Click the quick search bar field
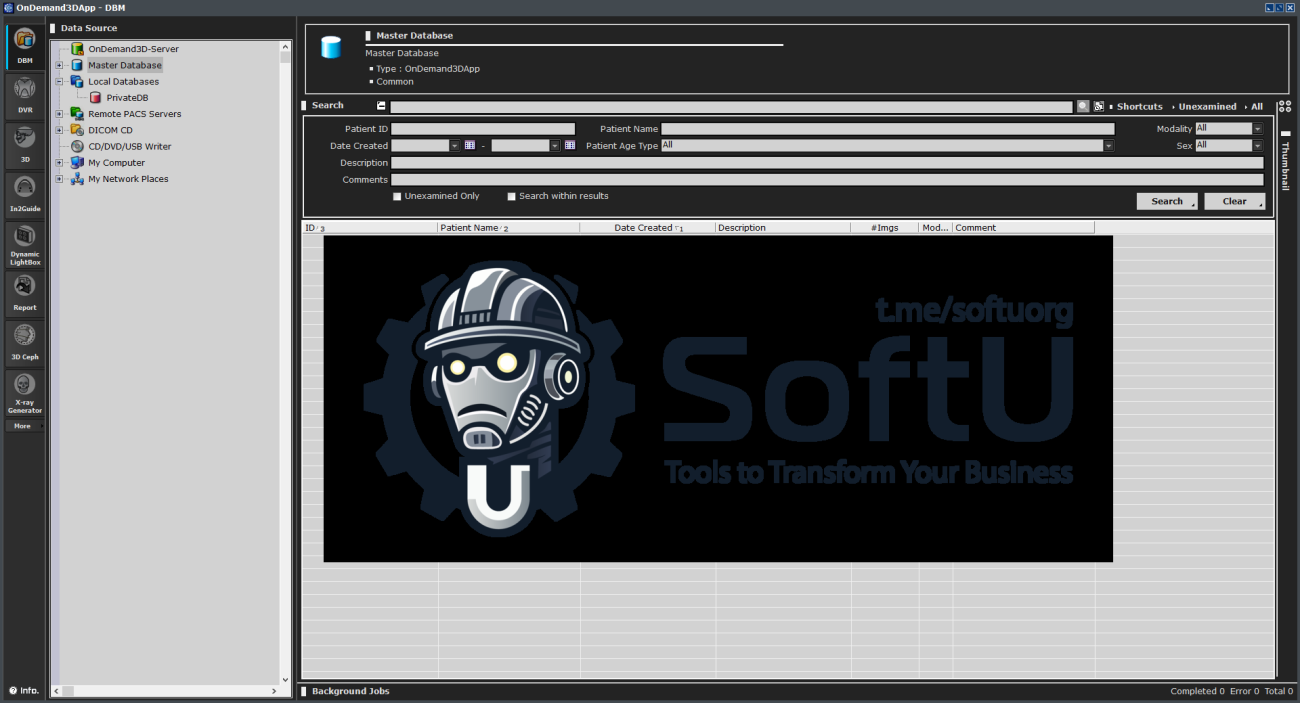 (731, 107)
